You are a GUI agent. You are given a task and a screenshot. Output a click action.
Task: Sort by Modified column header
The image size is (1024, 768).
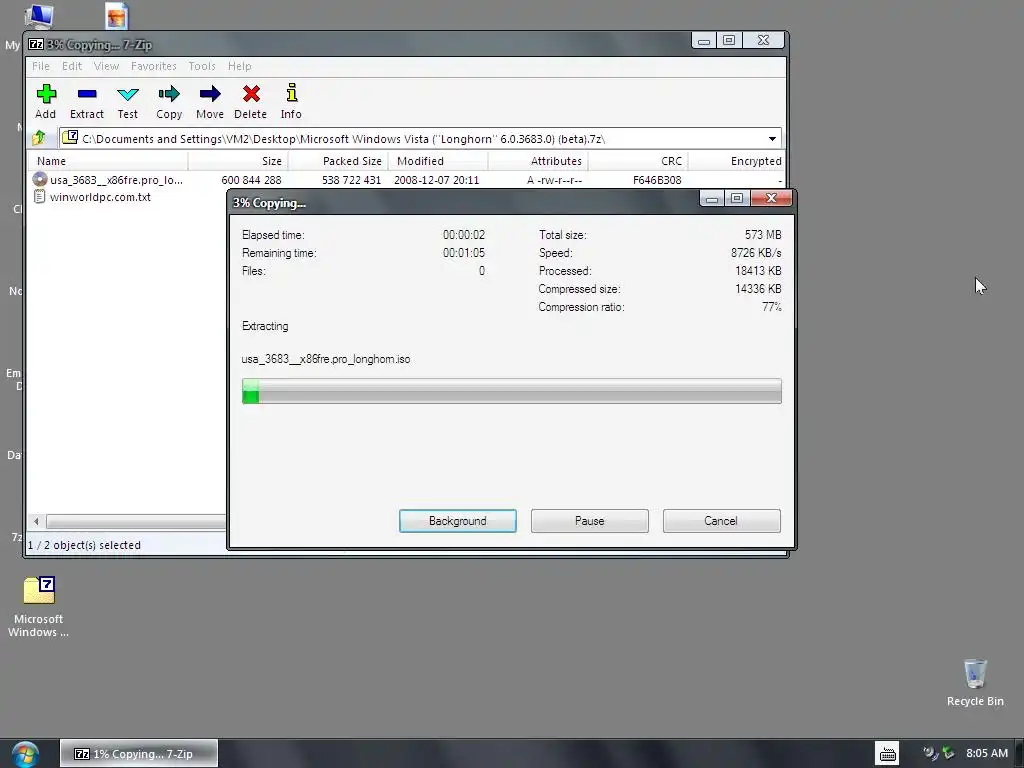click(x=438, y=161)
